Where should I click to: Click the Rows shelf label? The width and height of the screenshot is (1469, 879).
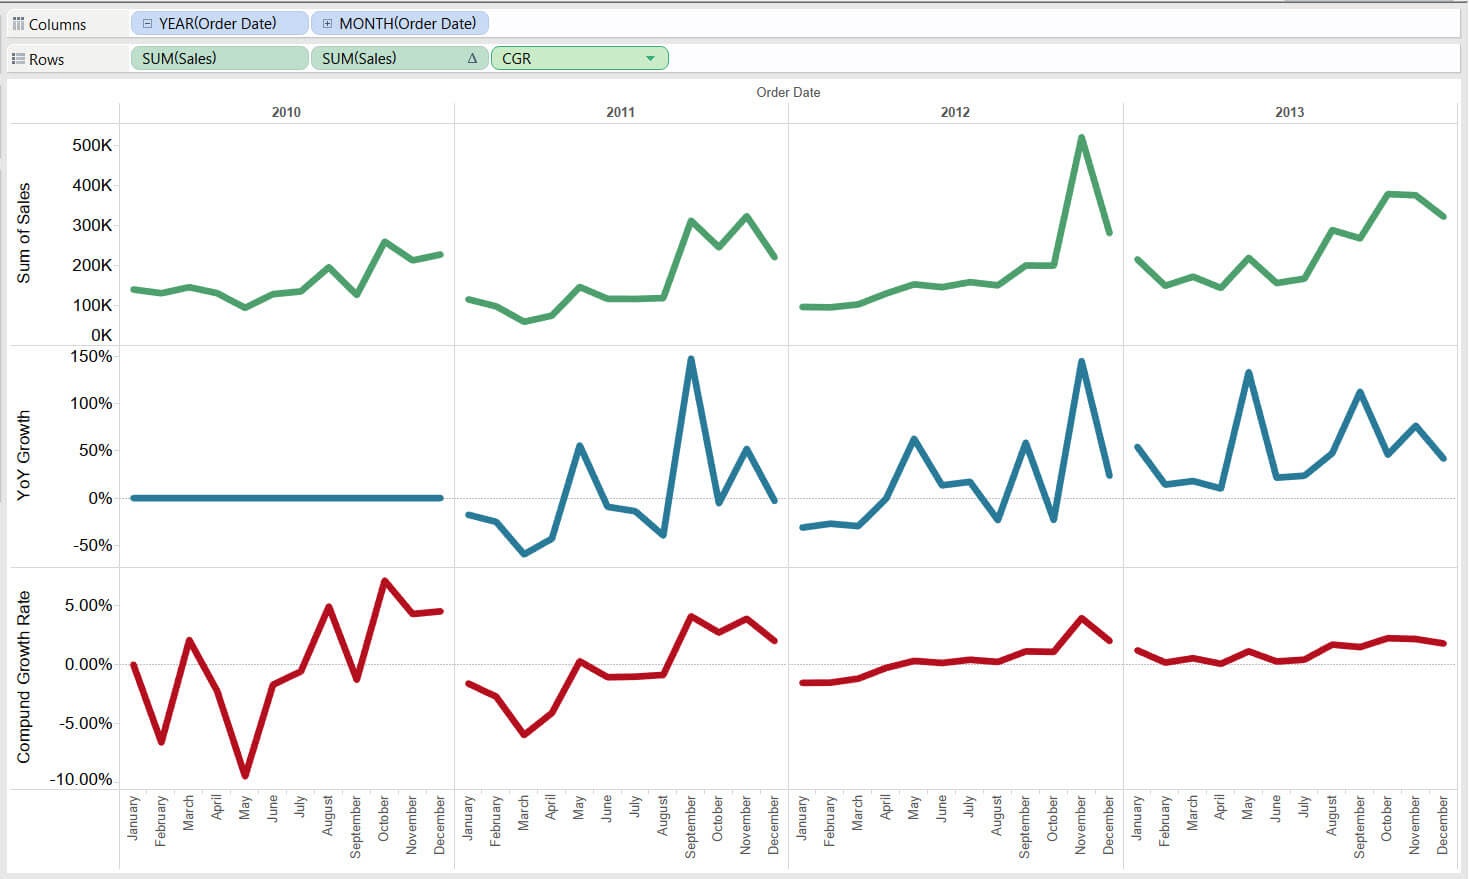46,59
